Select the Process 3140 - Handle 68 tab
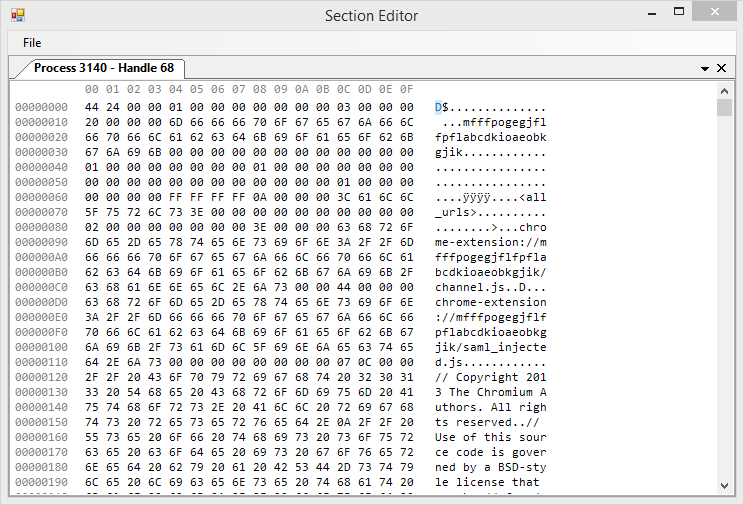This screenshot has width=744, height=505. (x=103, y=68)
